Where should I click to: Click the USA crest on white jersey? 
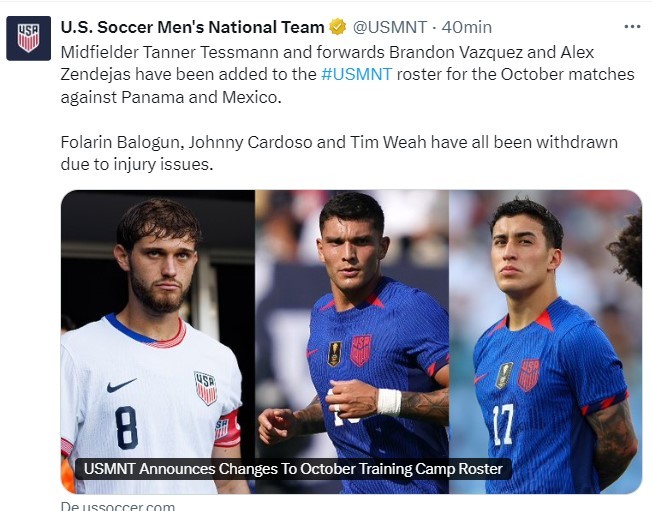tap(205, 388)
